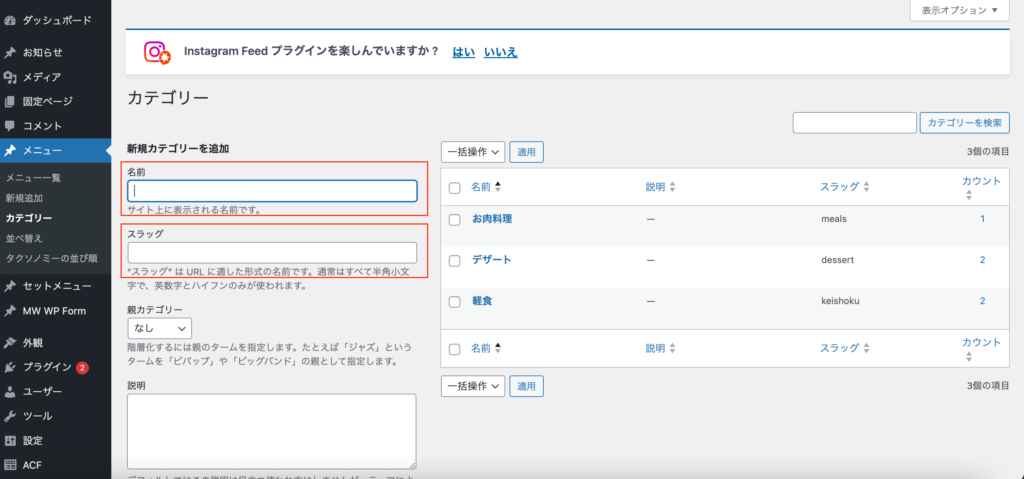Click count 1 for お肉料理

coord(982,219)
